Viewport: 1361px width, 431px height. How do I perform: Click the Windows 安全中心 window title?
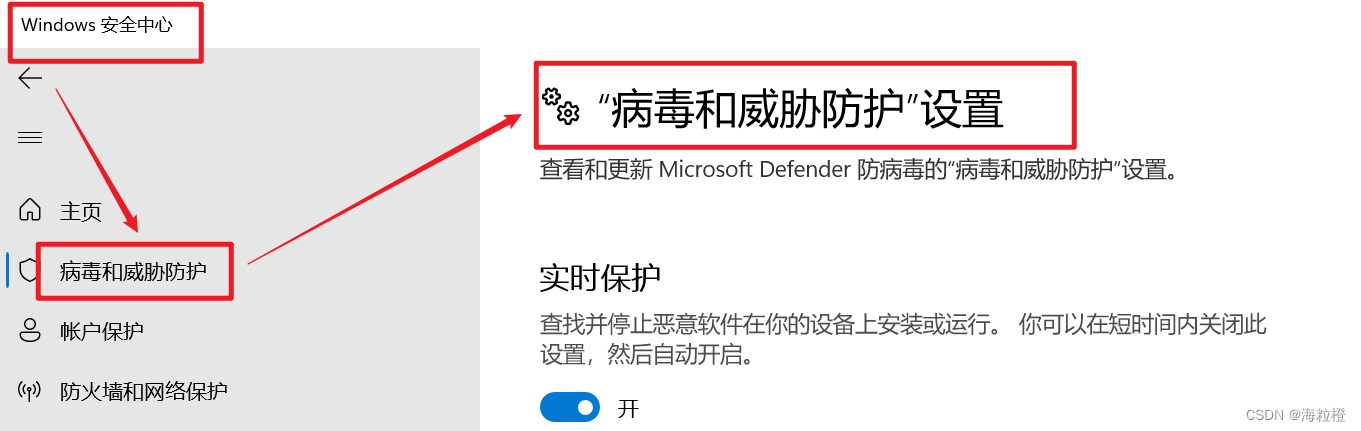pos(97,25)
